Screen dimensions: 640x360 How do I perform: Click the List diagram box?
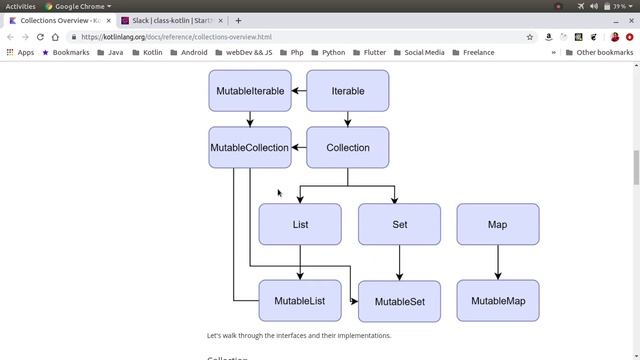(300, 224)
